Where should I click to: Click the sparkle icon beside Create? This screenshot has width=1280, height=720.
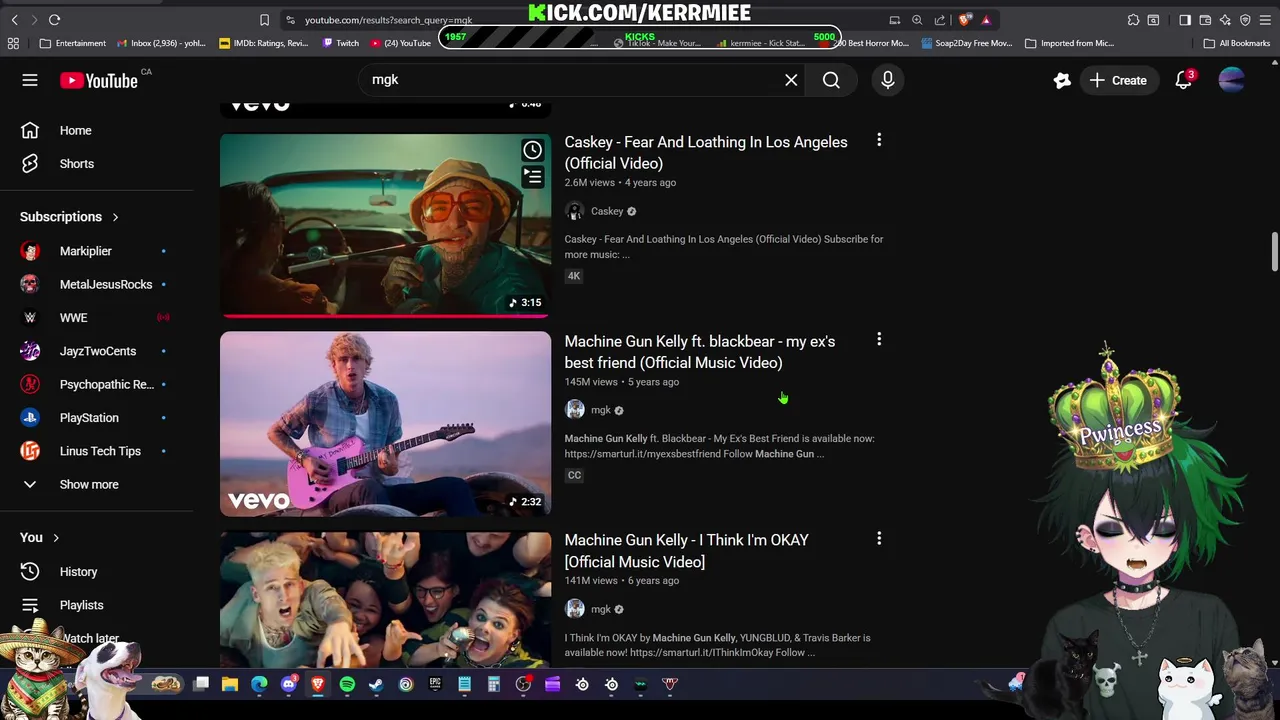1062,80
